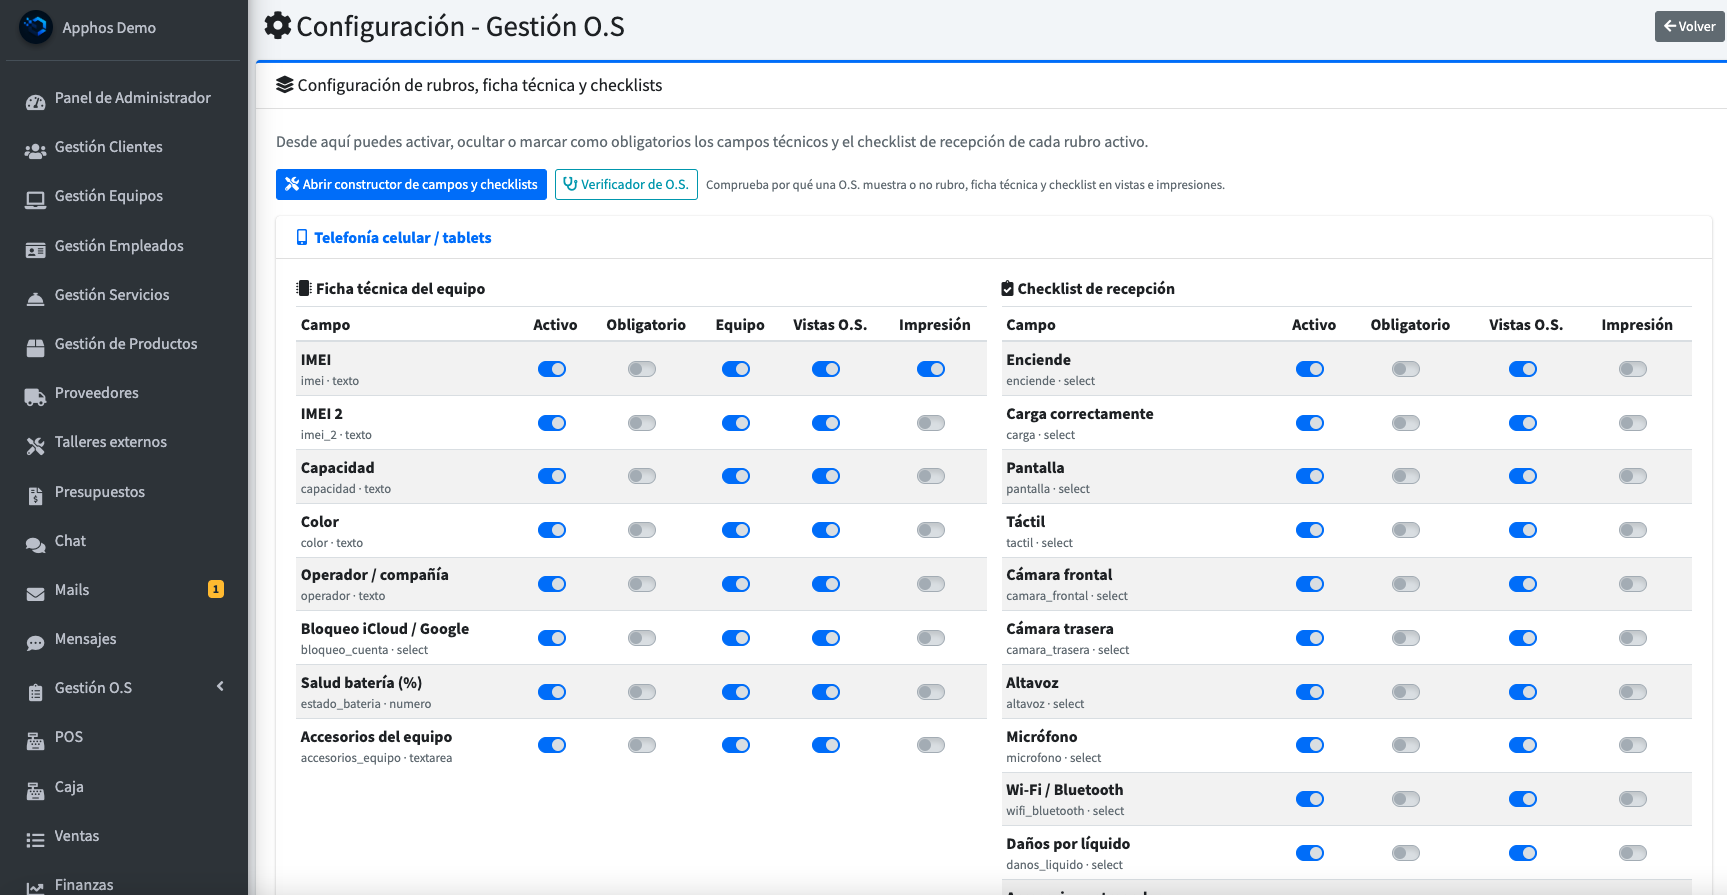Enable Impresión for Operador / compañía
Screen dimensions: 1727x895
[931, 584]
